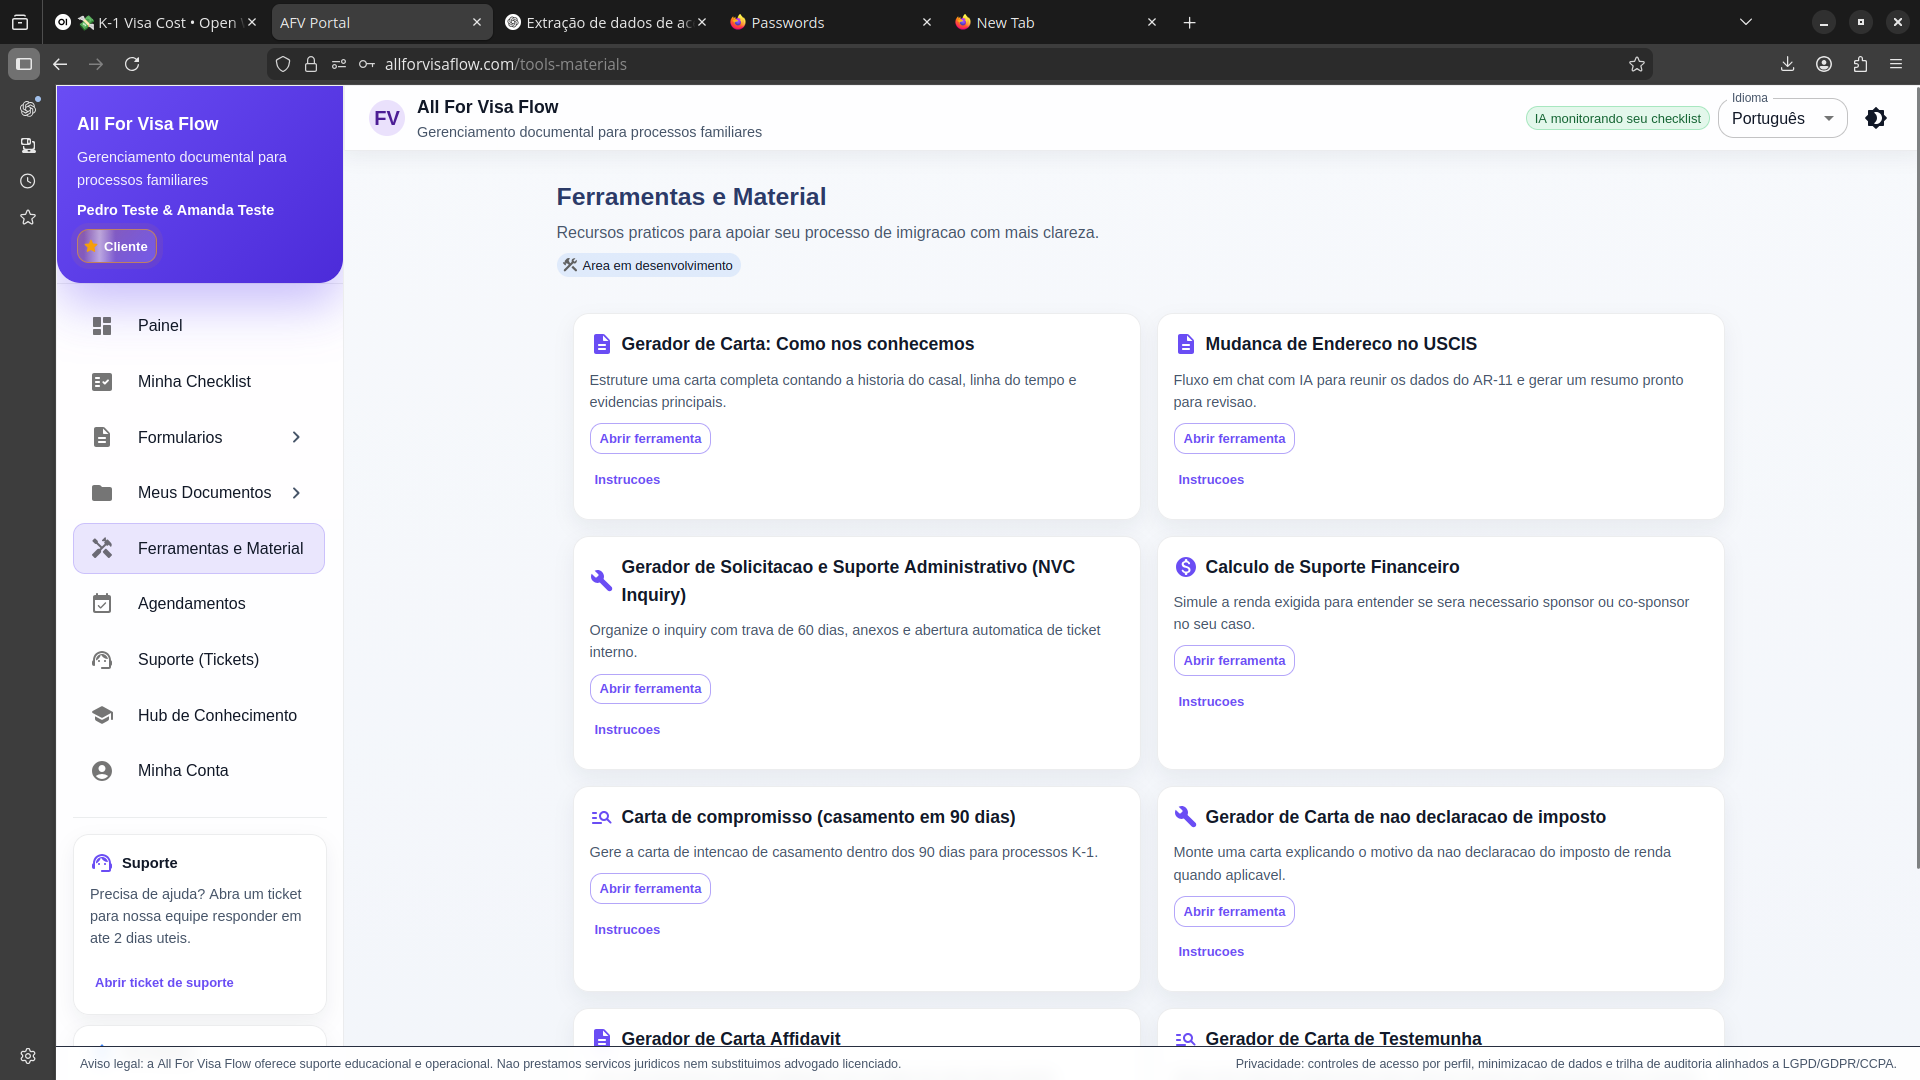Expand the Formularios section
This screenshot has width=1920, height=1080.
[295, 437]
